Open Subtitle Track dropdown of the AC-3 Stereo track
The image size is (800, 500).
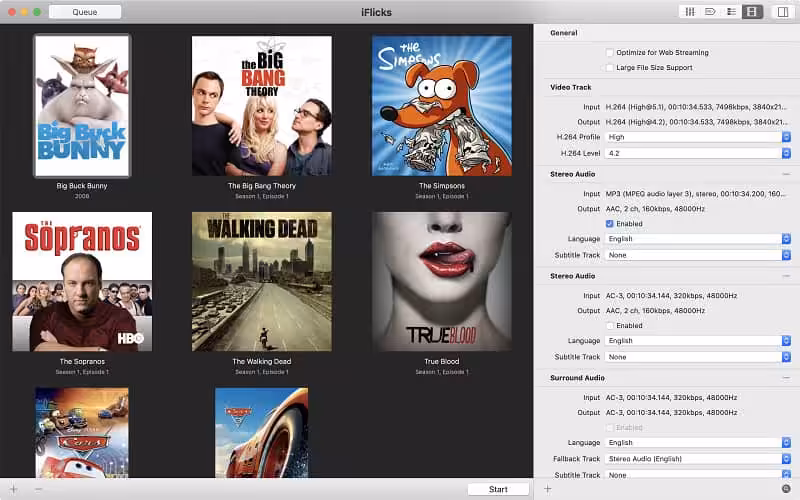[x=697, y=357]
